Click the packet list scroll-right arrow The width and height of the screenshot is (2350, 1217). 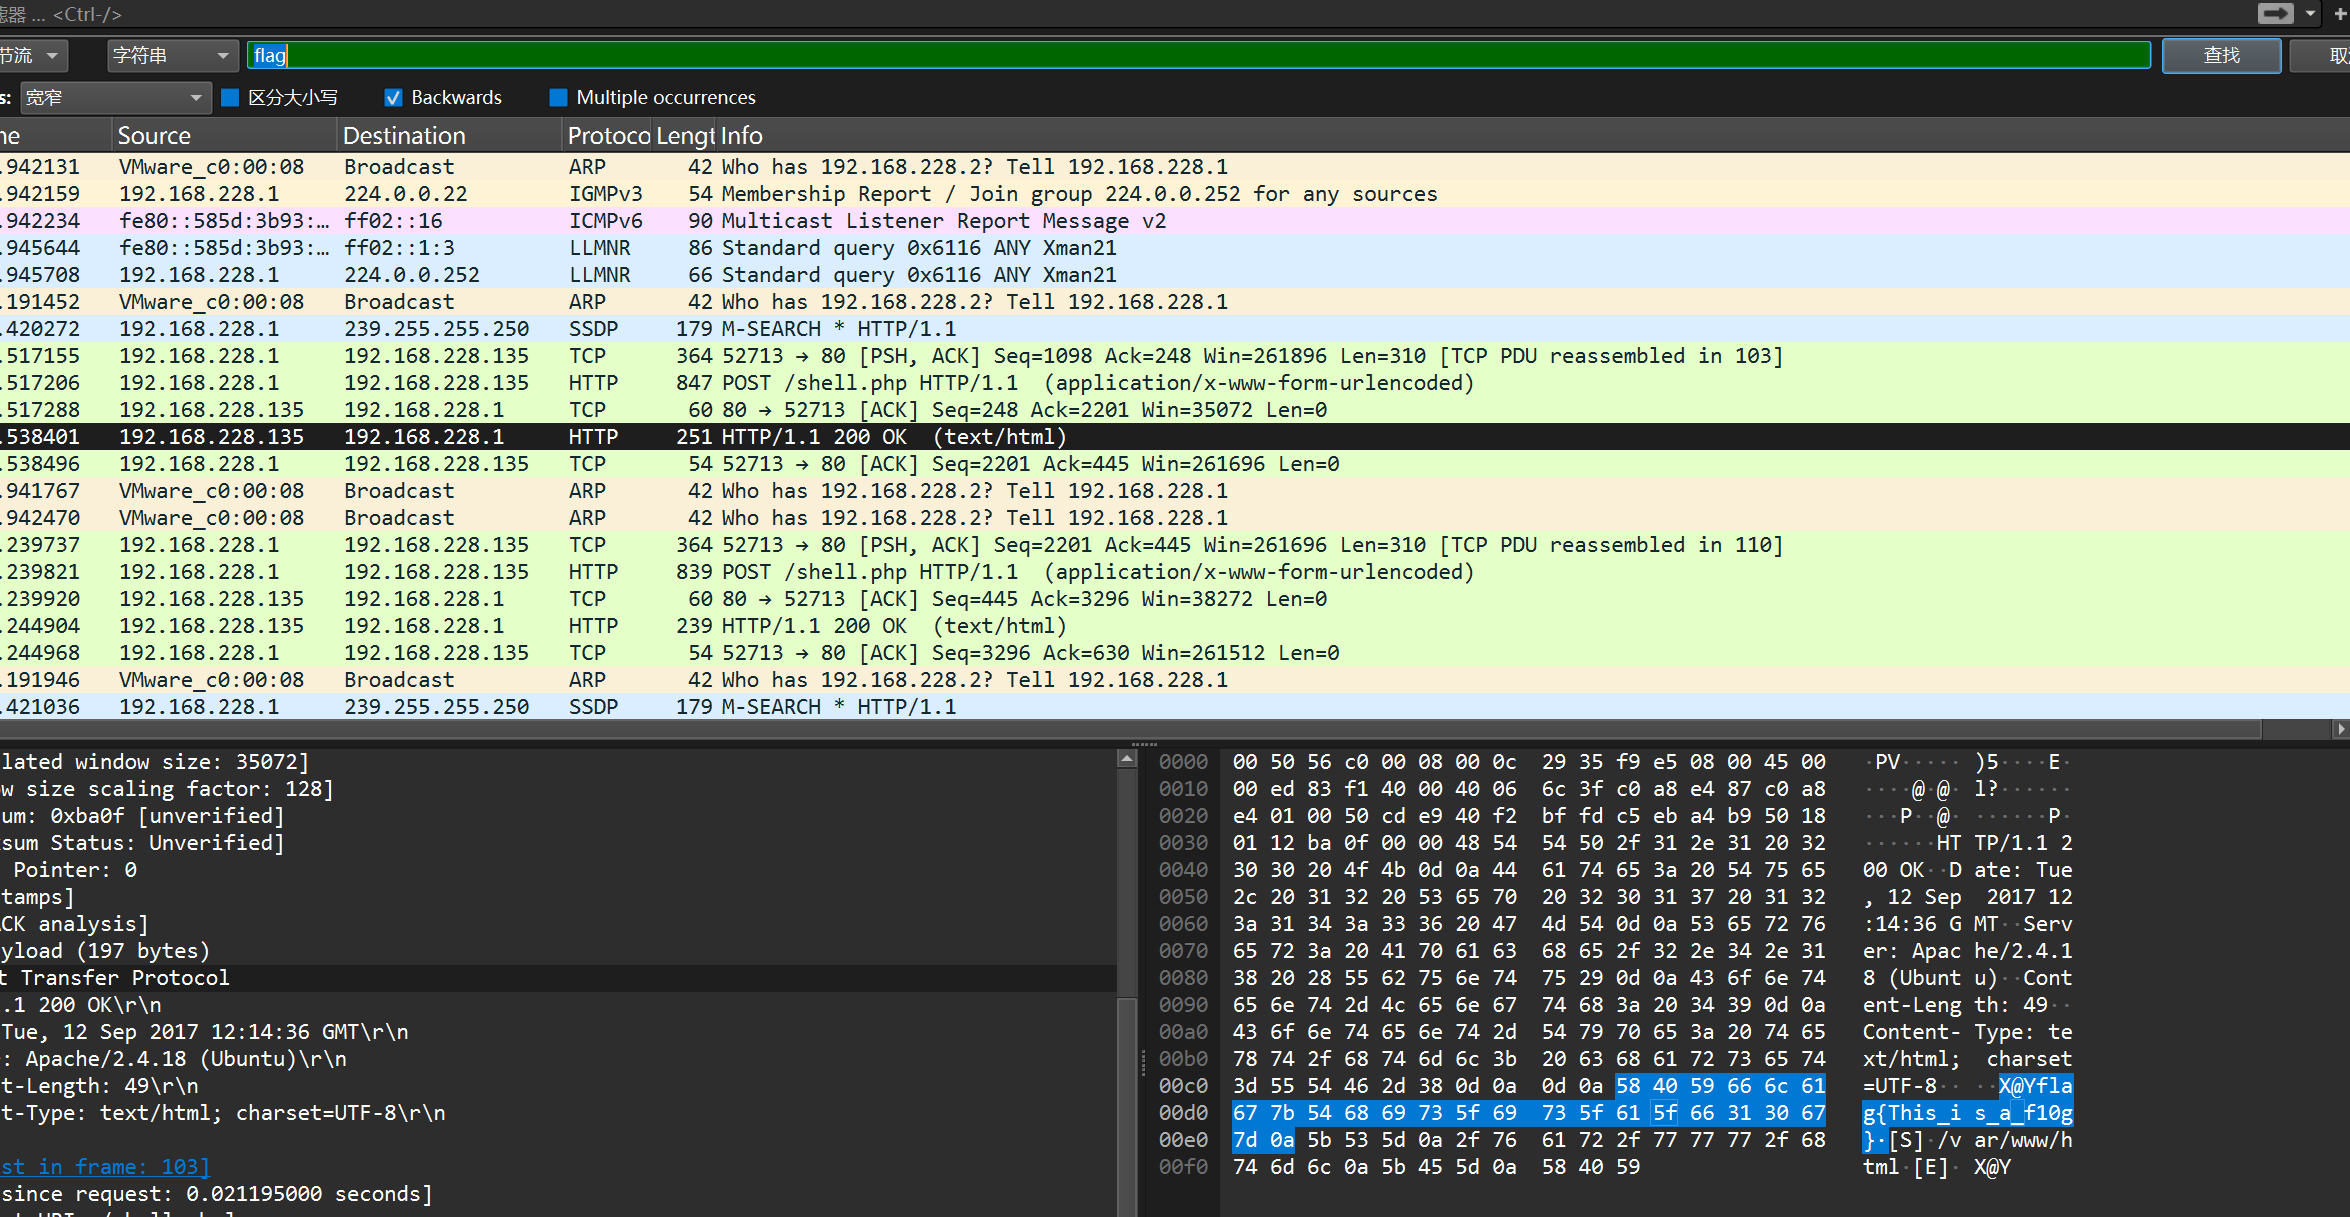click(x=2340, y=729)
